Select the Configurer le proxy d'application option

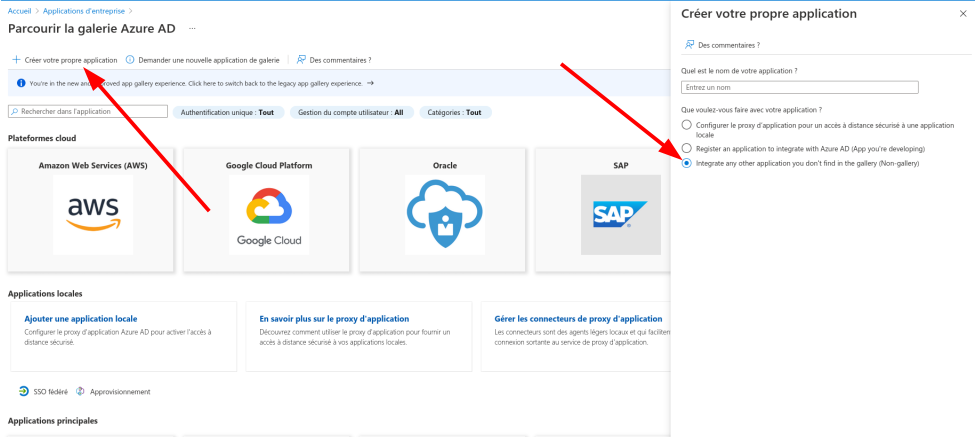point(686,125)
